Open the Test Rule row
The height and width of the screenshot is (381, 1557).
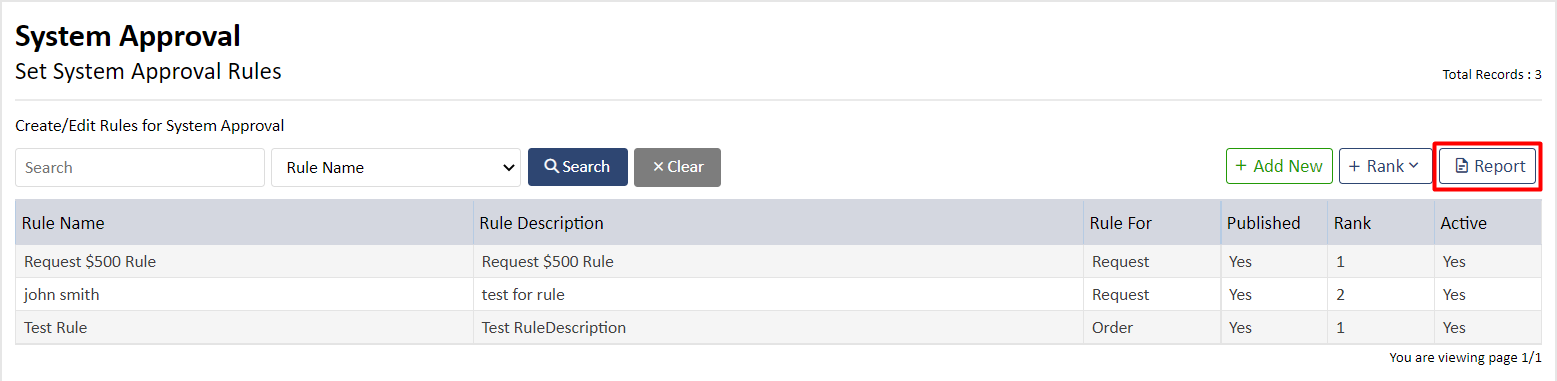pyautogui.click(x=778, y=328)
